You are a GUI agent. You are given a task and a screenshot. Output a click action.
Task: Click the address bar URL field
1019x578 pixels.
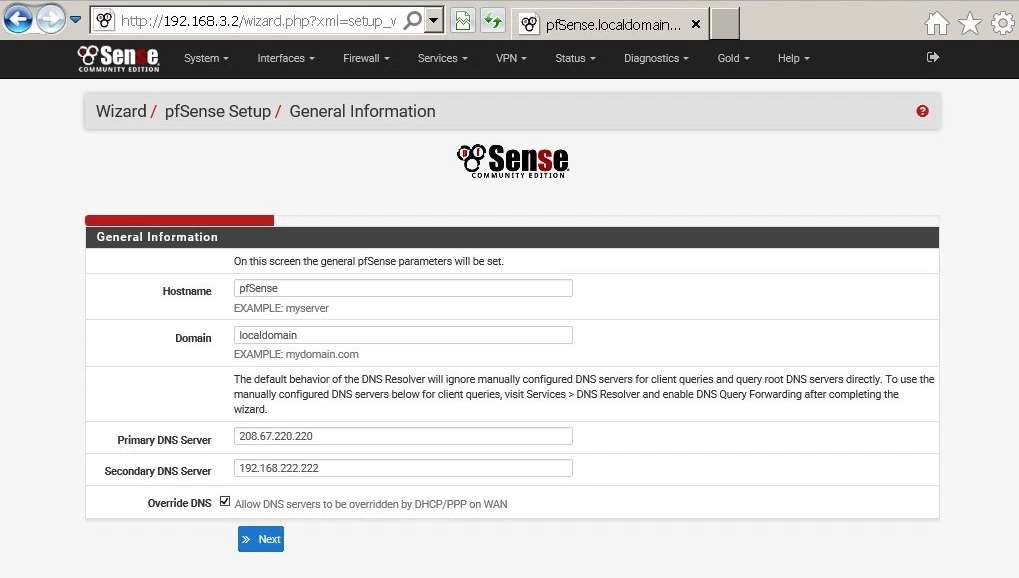pos(258,21)
